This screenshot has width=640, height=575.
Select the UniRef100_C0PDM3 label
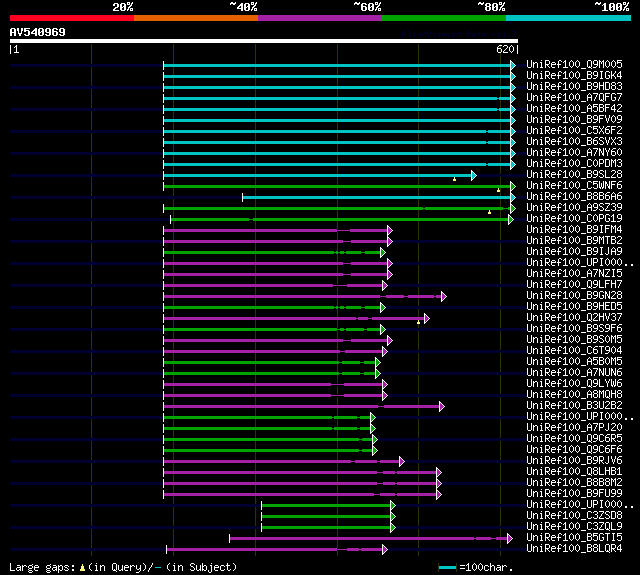pyautogui.click(x=574, y=164)
